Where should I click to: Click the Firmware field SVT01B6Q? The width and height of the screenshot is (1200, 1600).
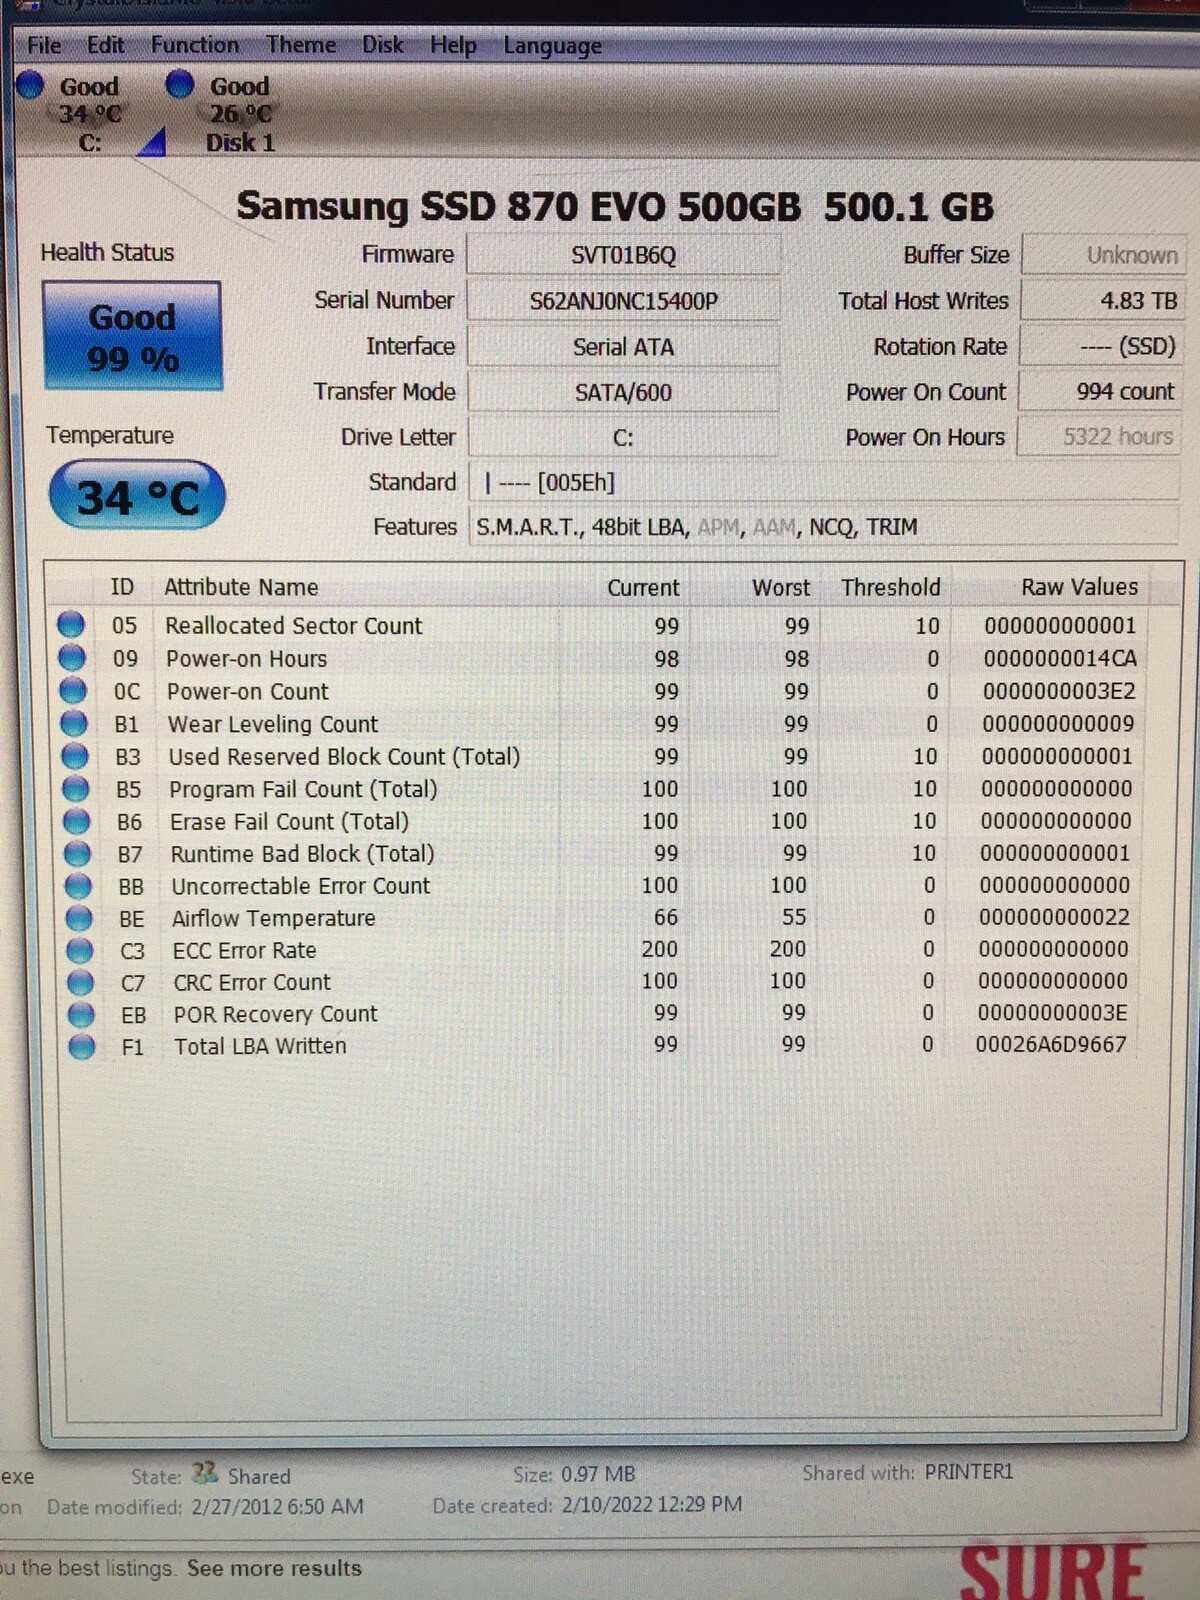click(623, 255)
